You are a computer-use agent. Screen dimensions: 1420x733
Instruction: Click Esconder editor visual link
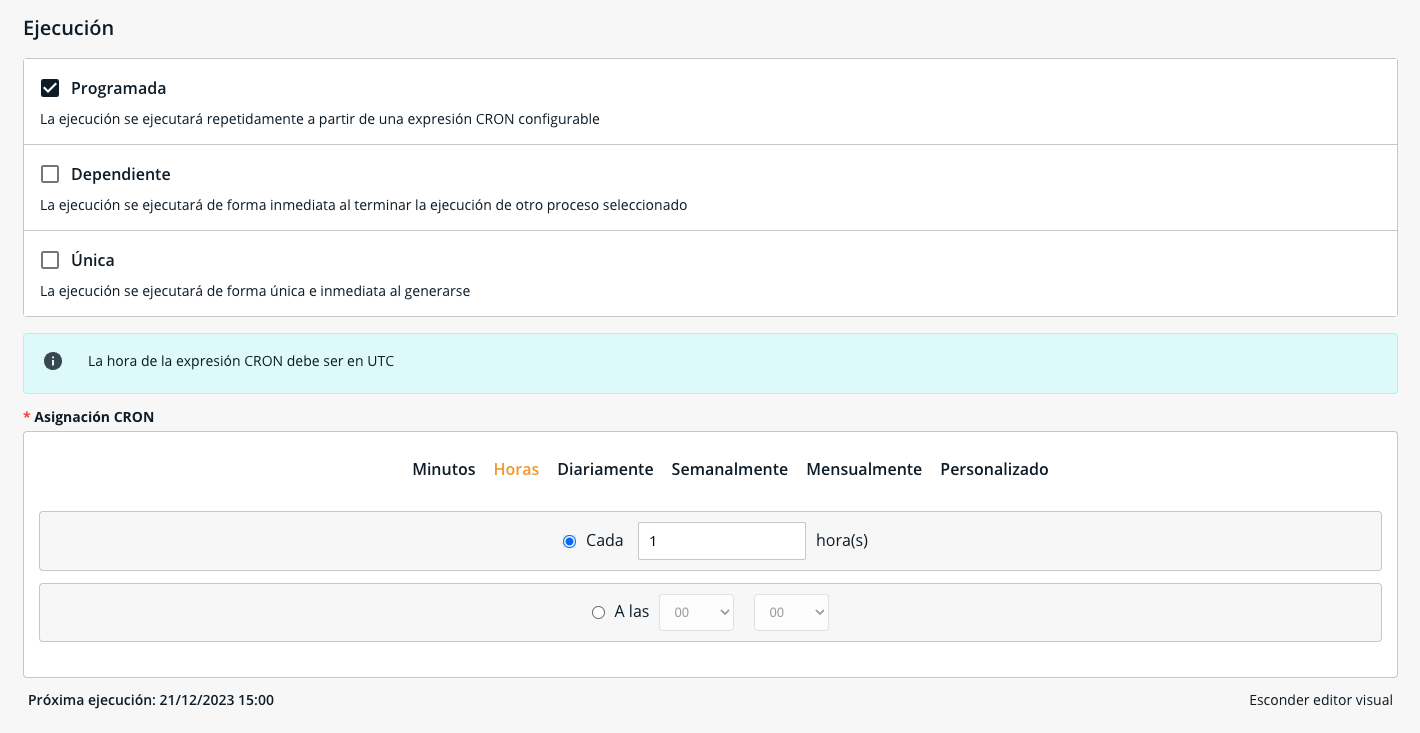pyautogui.click(x=1321, y=700)
